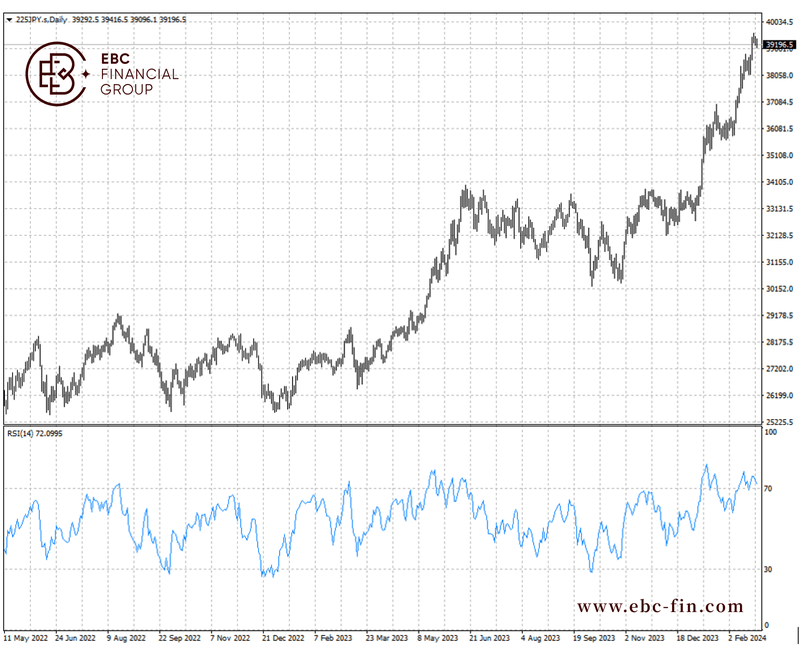This screenshot has height=655, width=800.
Task: Click the 30152.0 price axis label
Action: tap(778, 289)
